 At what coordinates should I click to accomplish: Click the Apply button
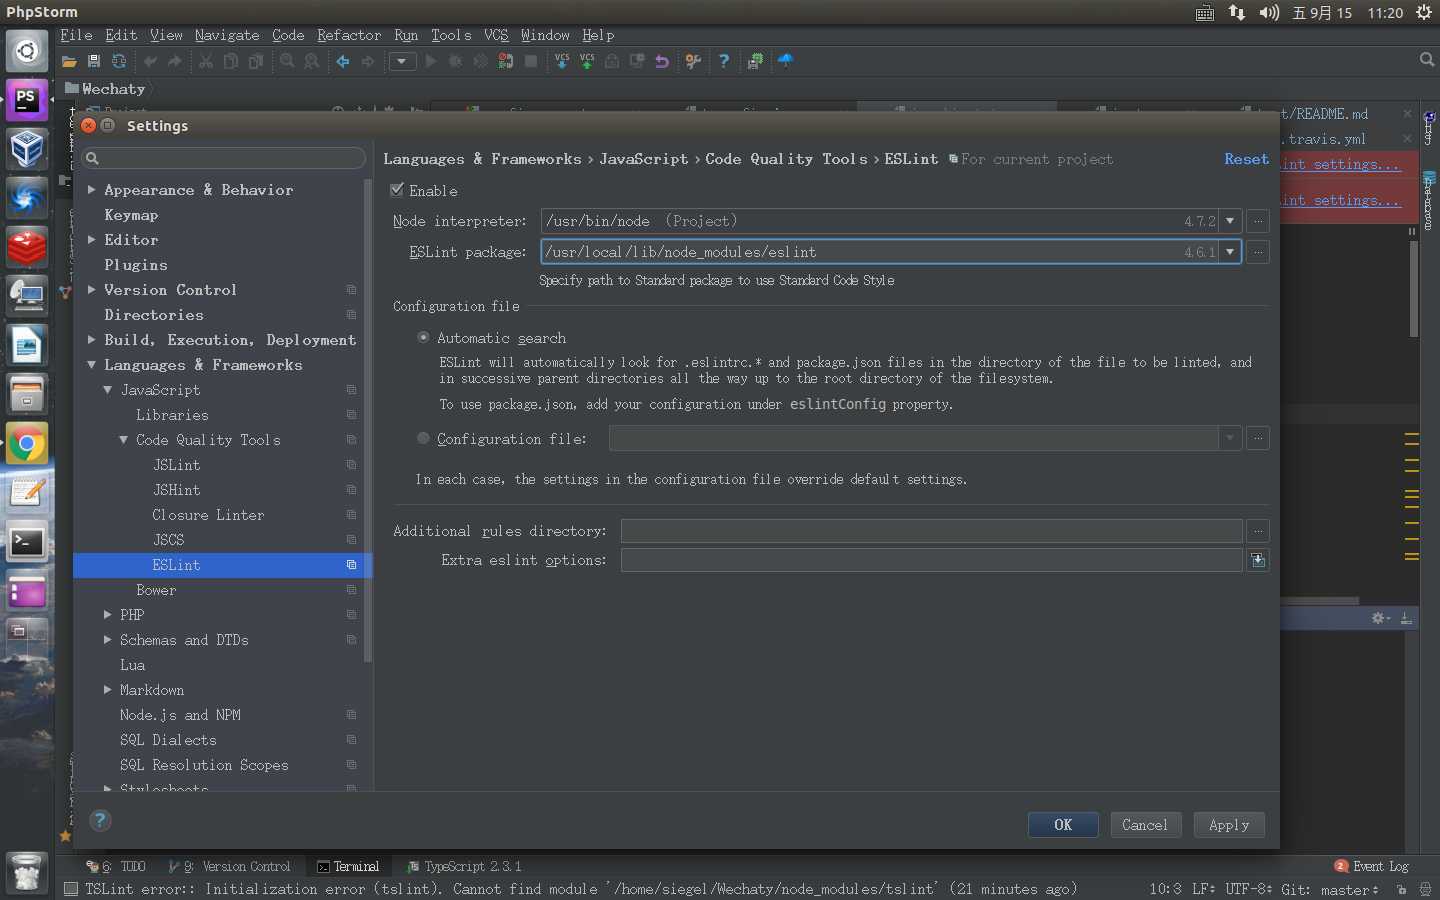click(x=1229, y=825)
